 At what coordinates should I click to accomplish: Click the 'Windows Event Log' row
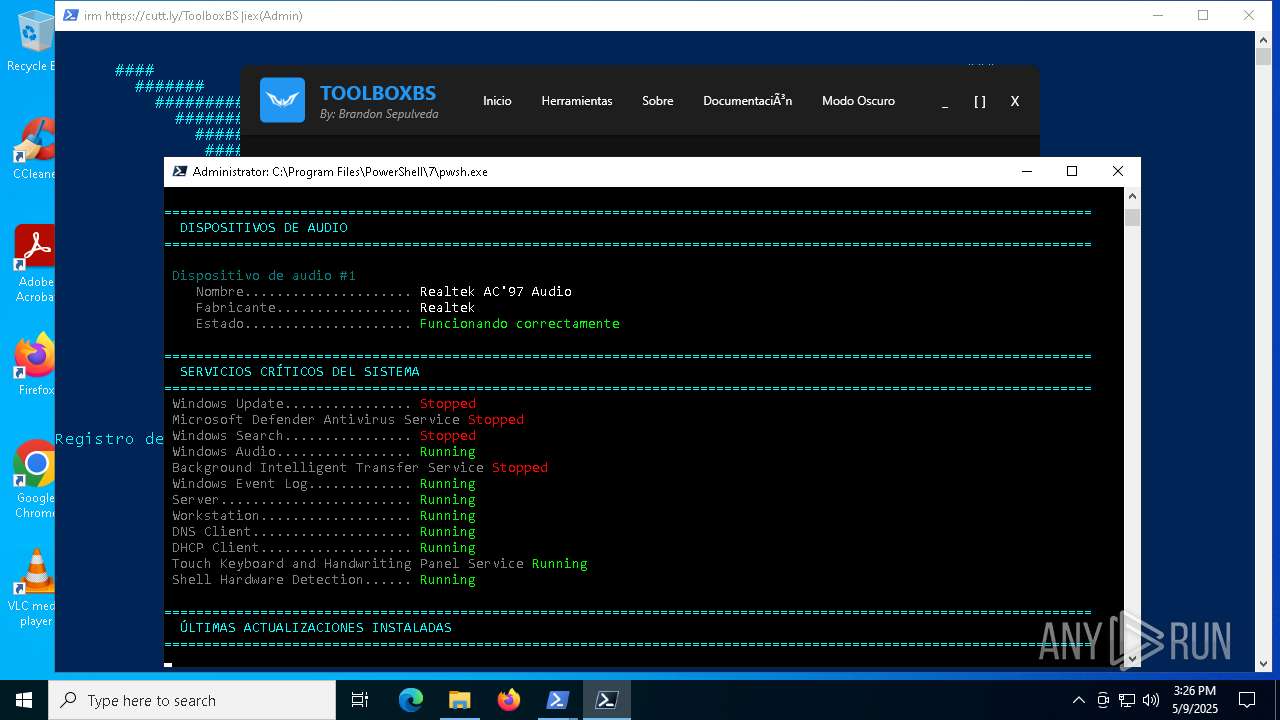(x=324, y=483)
